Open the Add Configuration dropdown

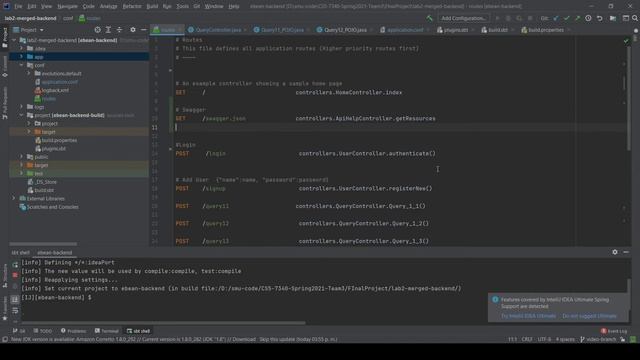[x=463, y=18]
